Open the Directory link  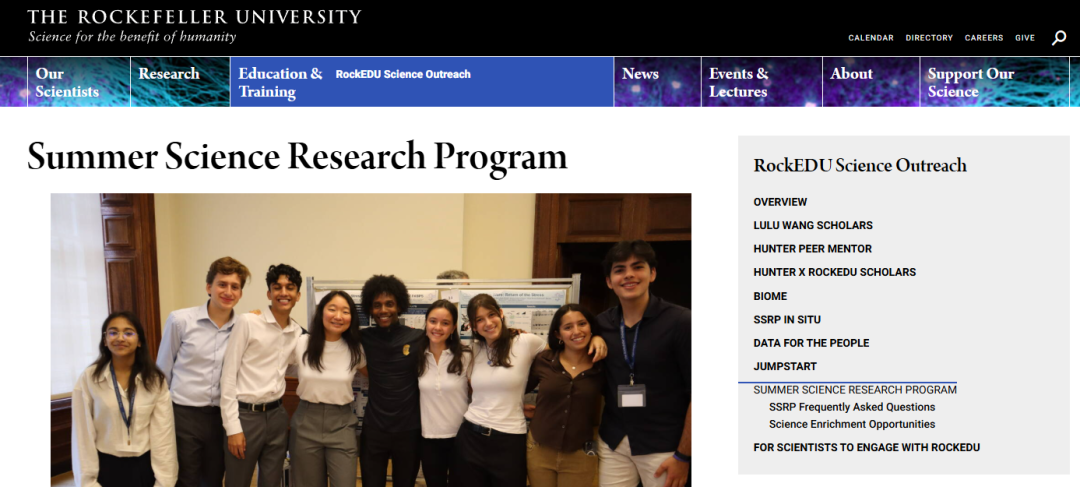click(x=929, y=38)
